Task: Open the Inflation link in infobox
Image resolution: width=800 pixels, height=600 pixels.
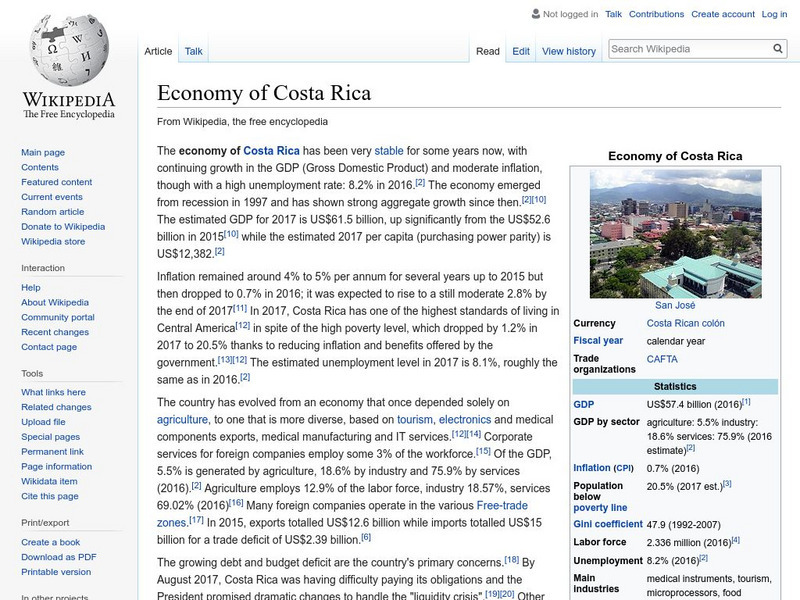Action: click(x=591, y=467)
